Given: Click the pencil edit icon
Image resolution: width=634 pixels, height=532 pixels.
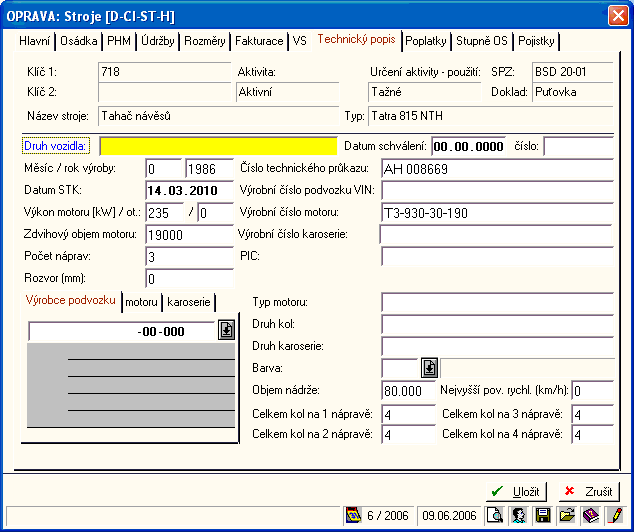Looking at the screenshot, I should (615, 515).
